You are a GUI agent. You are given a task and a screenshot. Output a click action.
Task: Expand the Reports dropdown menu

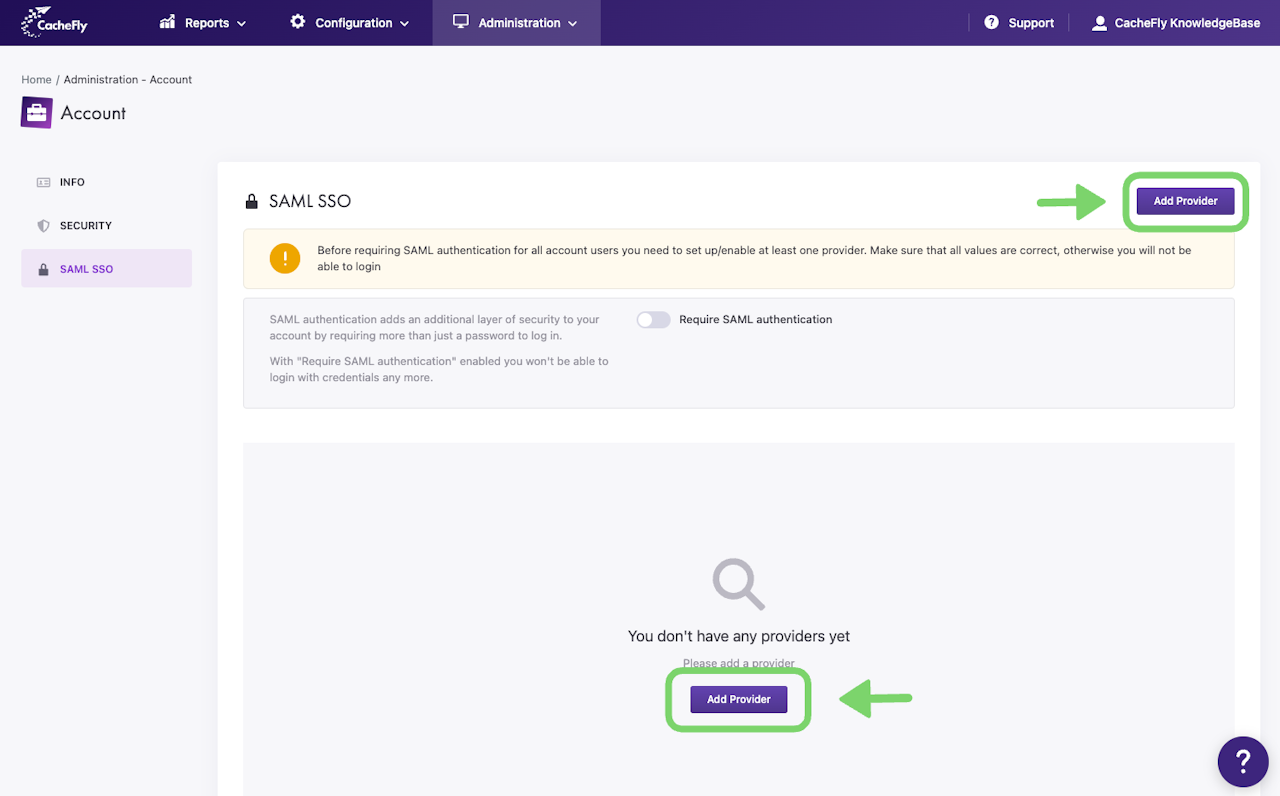[x=241, y=23]
